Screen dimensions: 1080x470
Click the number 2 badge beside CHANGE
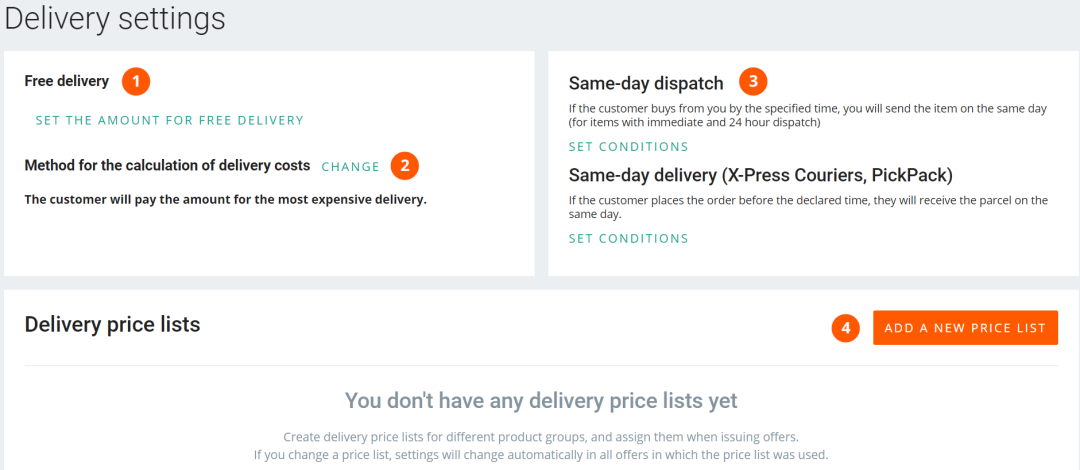[405, 166]
